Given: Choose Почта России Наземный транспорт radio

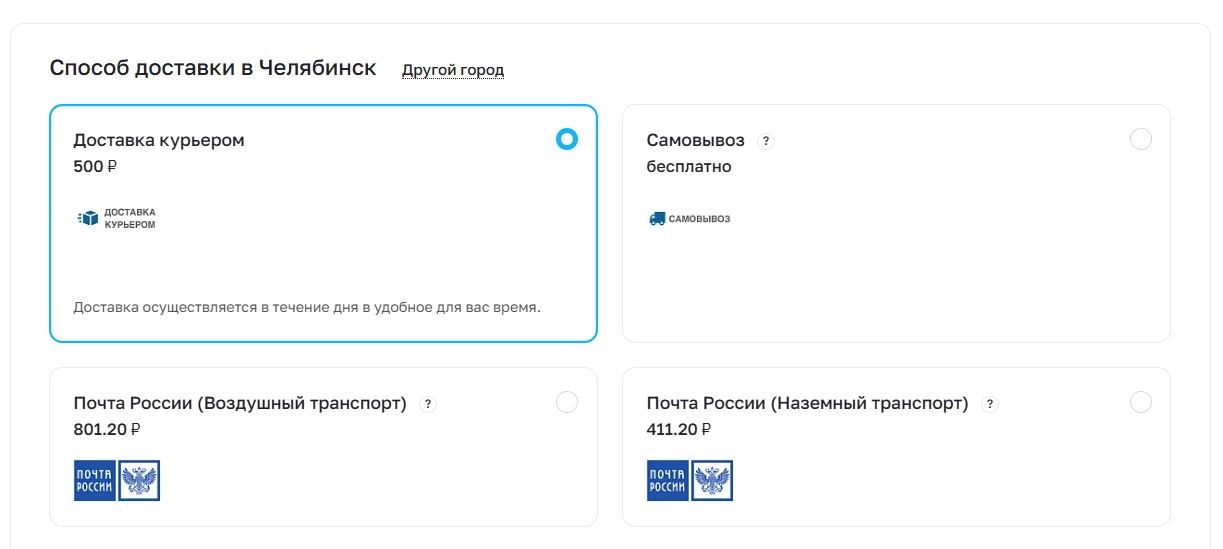Looking at the screenshot, I should [x=1141, y=402].
